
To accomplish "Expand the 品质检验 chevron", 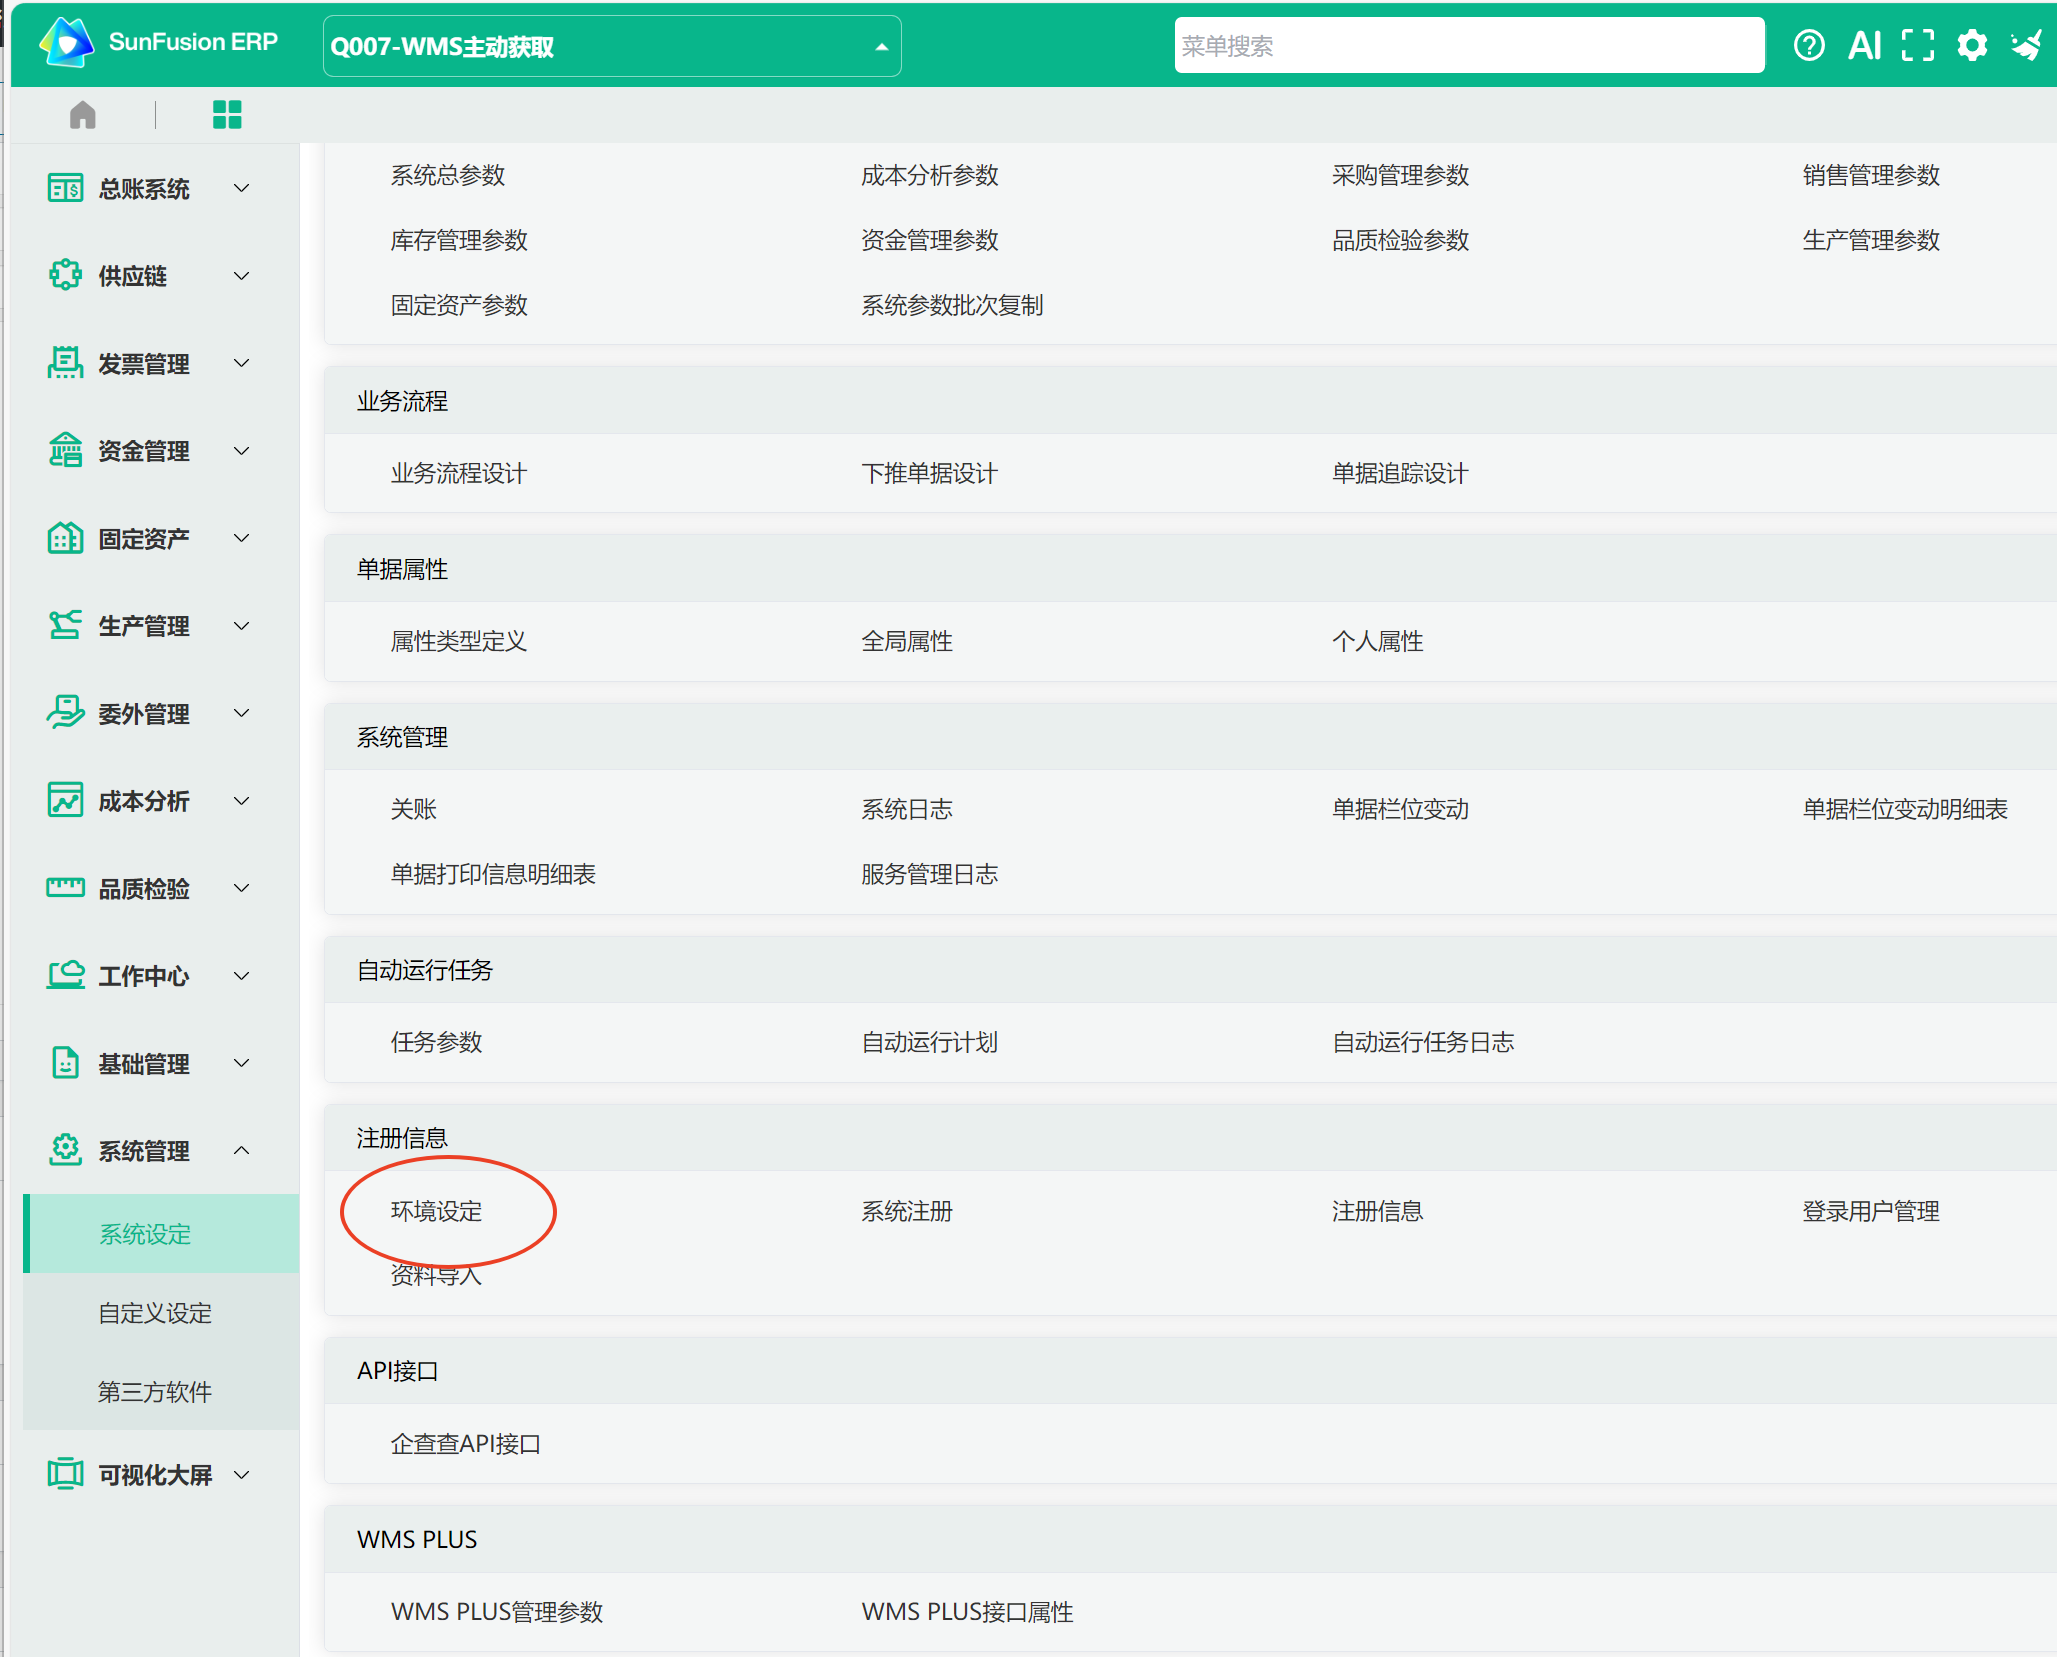I will tap(241, 888).
